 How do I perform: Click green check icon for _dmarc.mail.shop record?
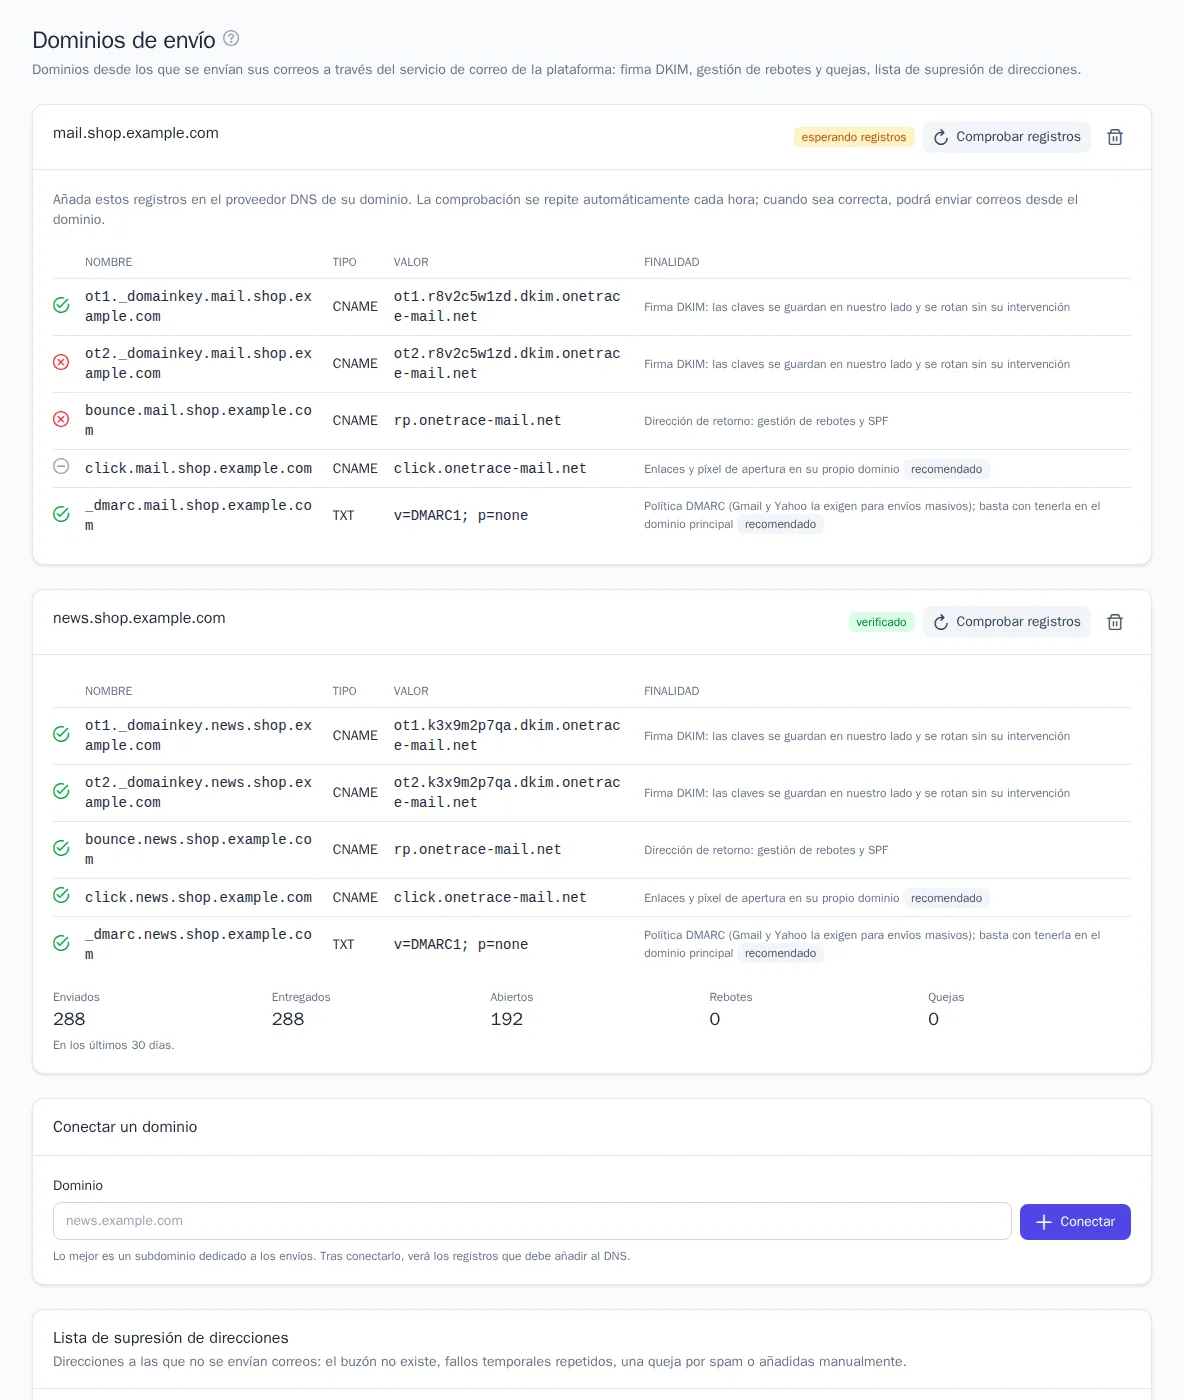point(61,514)
